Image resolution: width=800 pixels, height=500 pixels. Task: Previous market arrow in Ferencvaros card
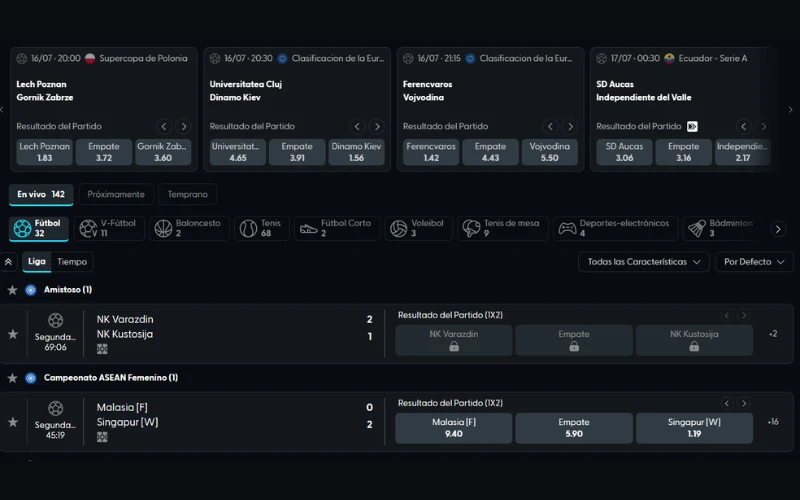click(551, 126)
